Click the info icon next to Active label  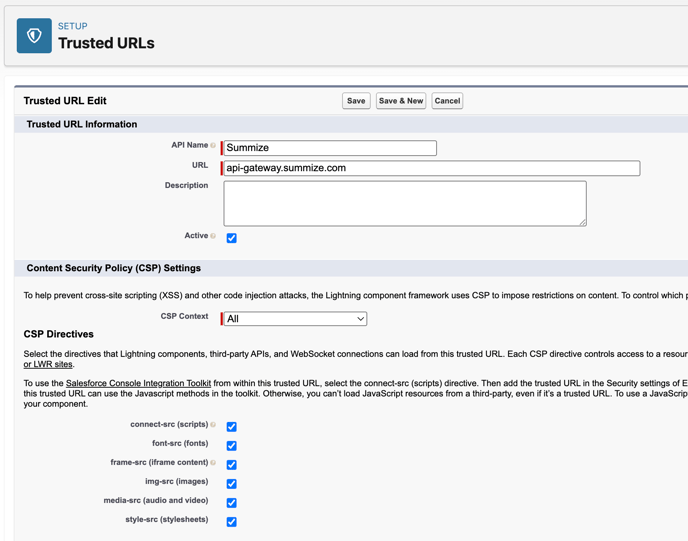coord(213,236)
